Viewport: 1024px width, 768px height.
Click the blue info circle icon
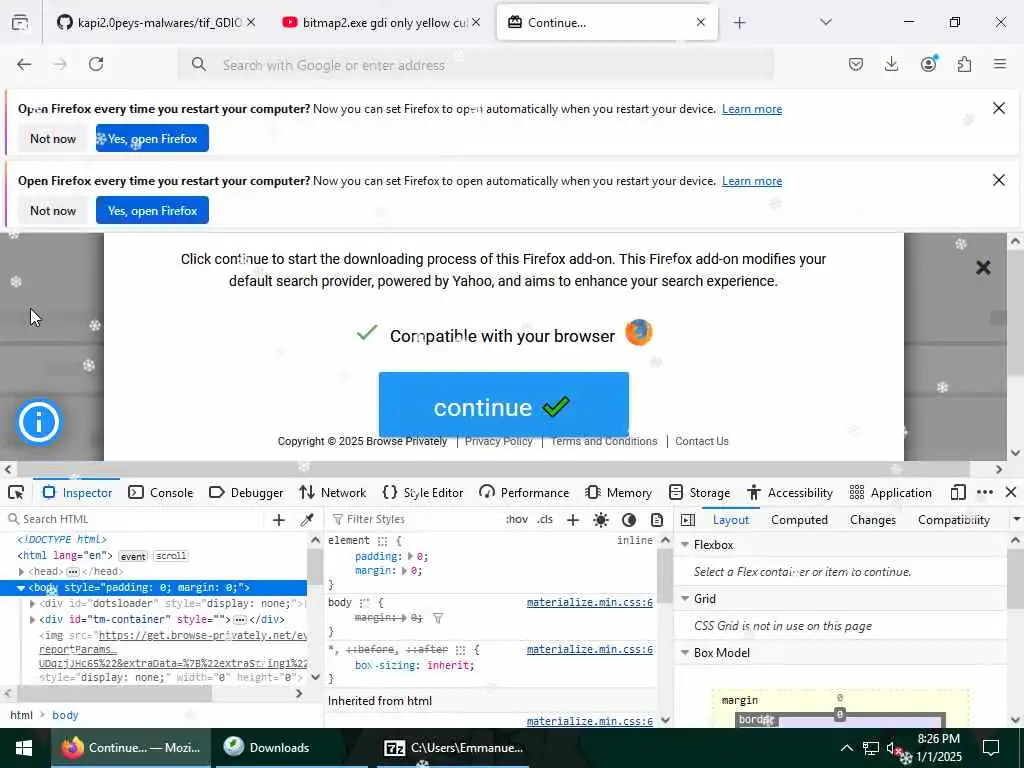[39, 422]
